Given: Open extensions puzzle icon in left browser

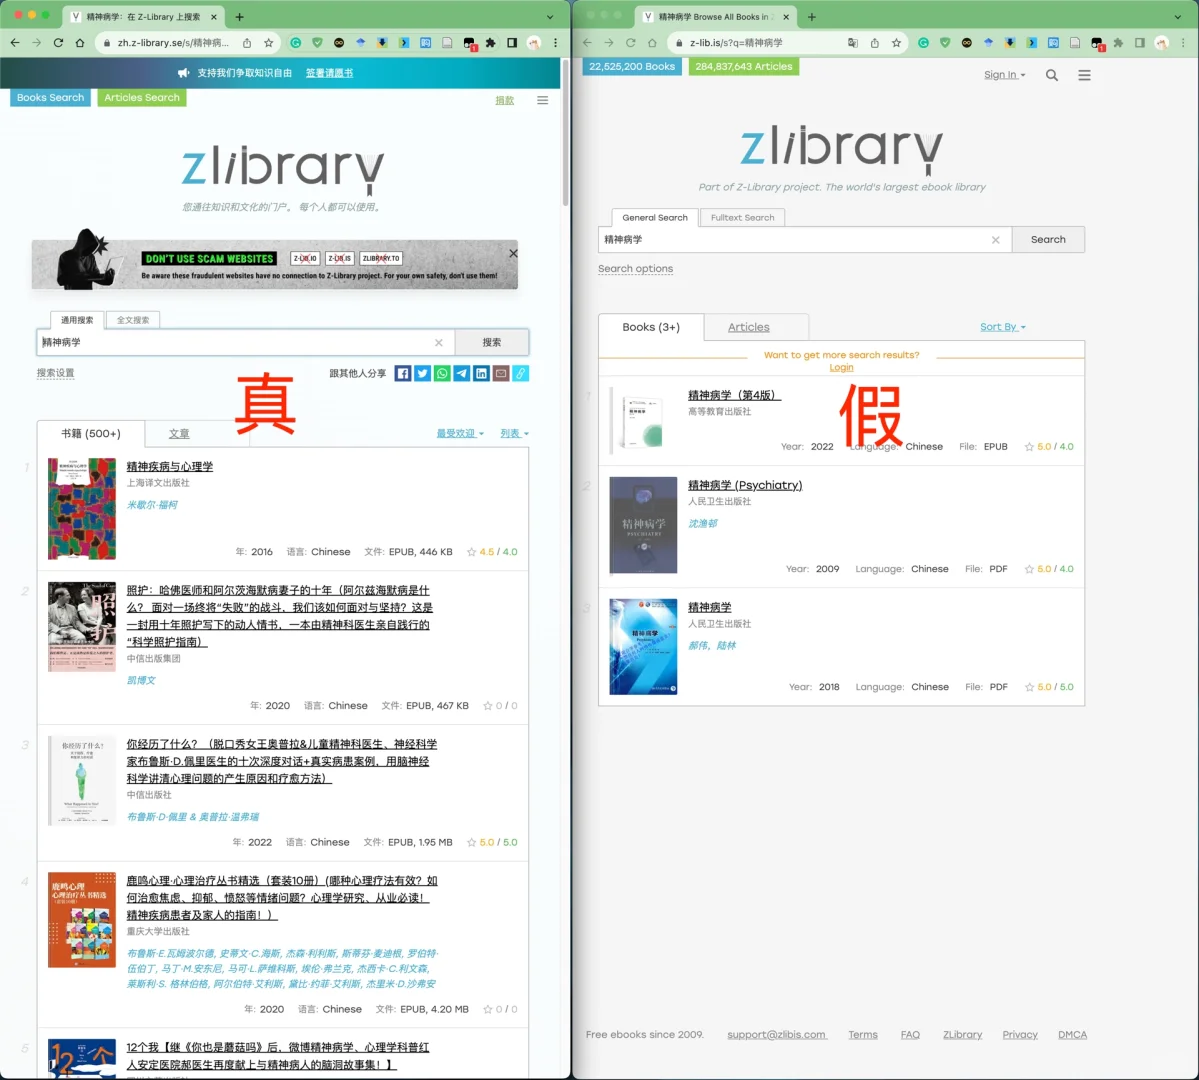Looking at the screenshot, I should pyautogui.click(x=490, y=43).
